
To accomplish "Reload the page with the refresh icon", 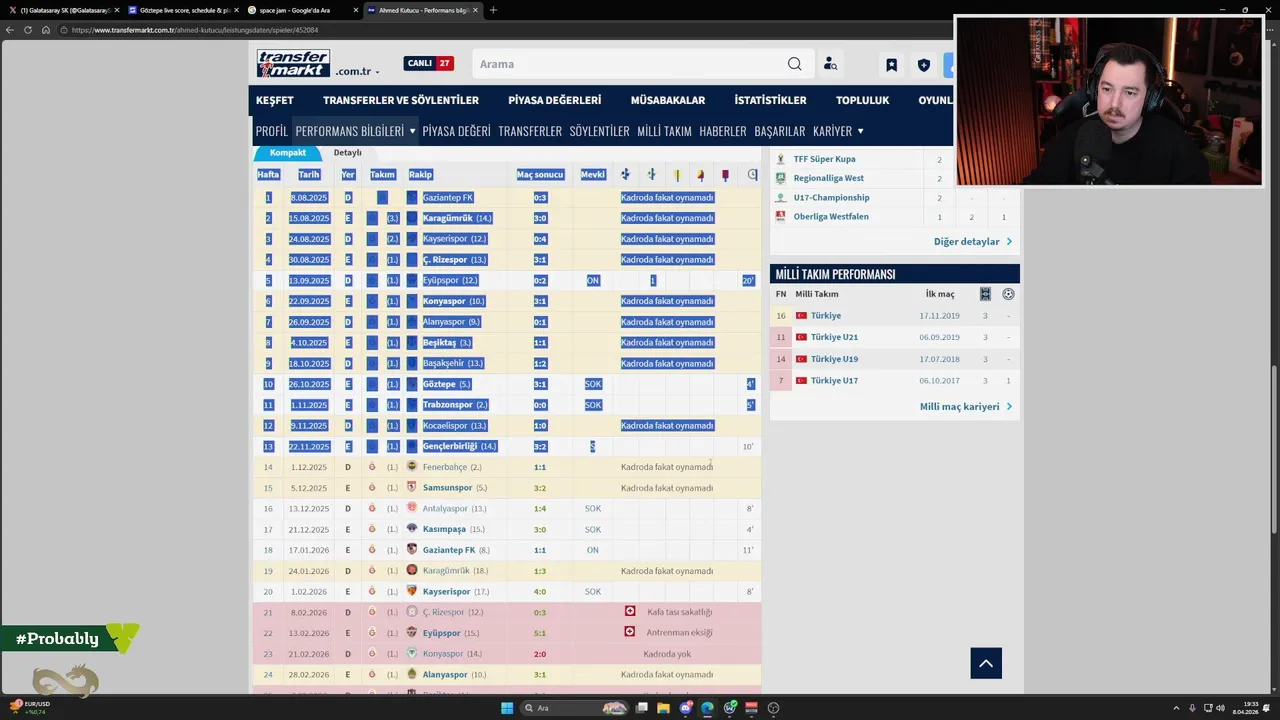I will coord(28,30).
